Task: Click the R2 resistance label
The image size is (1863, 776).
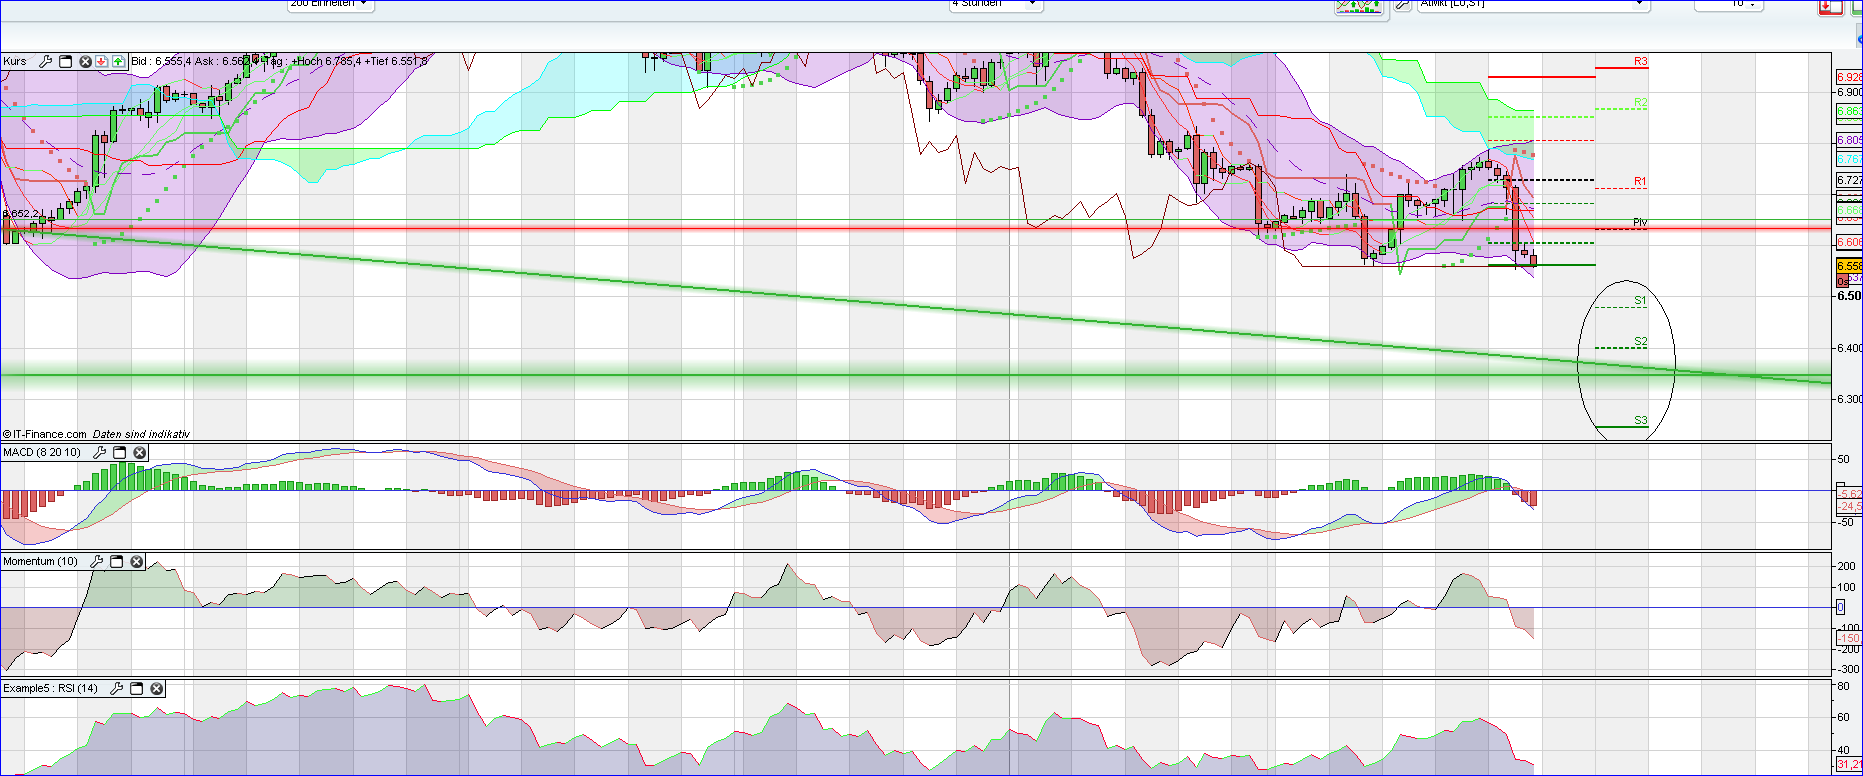Action: [1640, 103]
